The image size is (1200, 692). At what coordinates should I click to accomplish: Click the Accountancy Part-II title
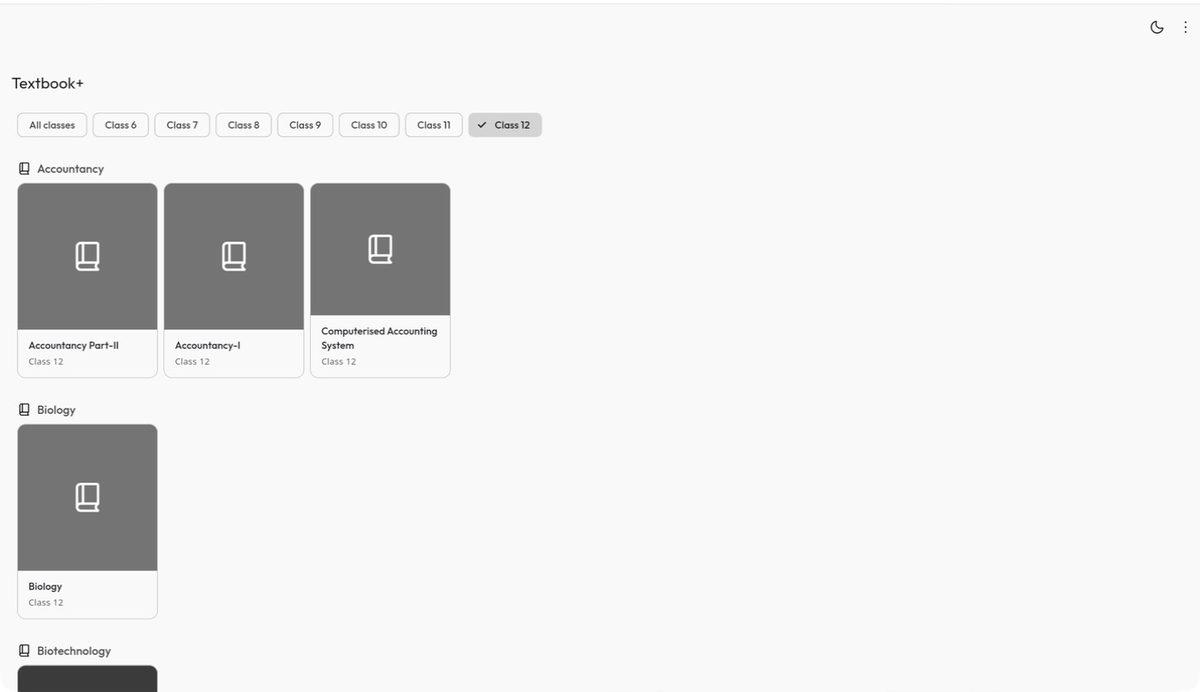pos(74,346)
